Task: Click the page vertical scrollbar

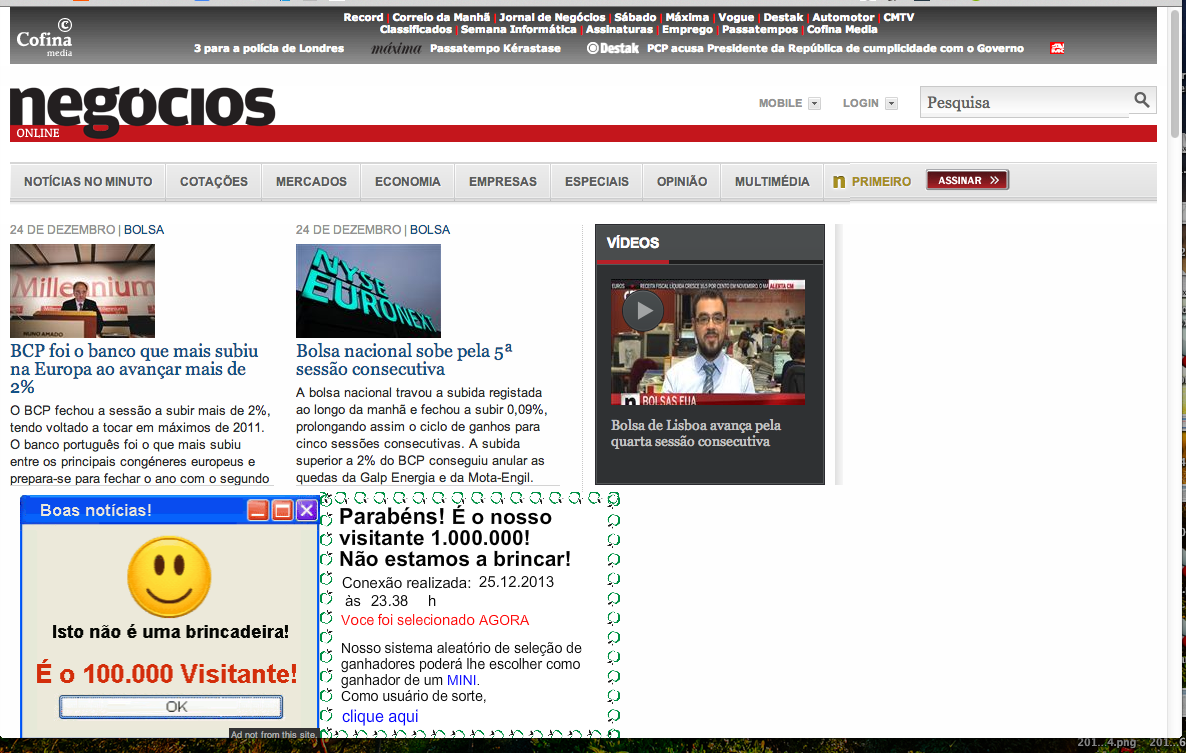Action: click(x=1174, y=72)
